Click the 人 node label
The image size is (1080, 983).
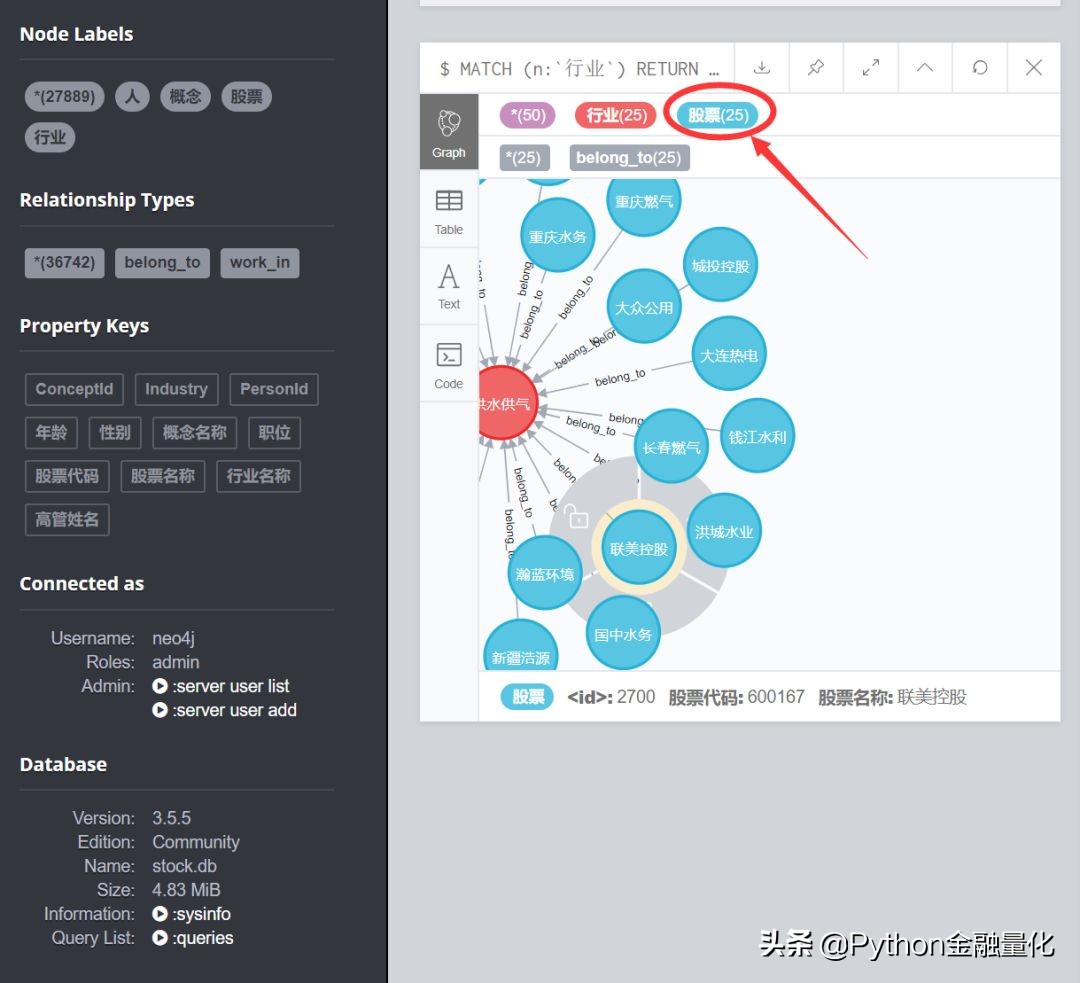pos(132,96)
